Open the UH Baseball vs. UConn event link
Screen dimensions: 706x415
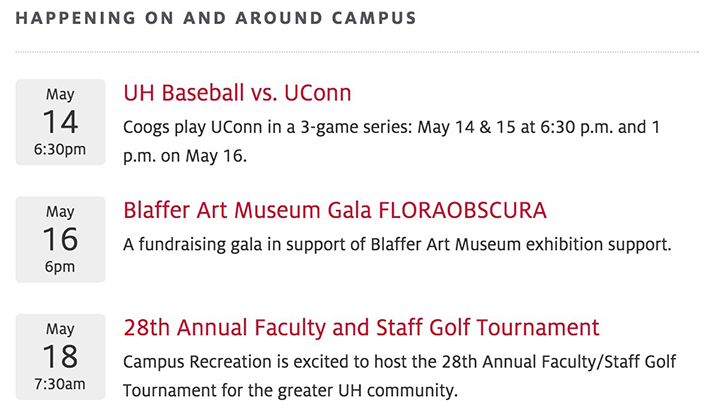click(237, 94)
